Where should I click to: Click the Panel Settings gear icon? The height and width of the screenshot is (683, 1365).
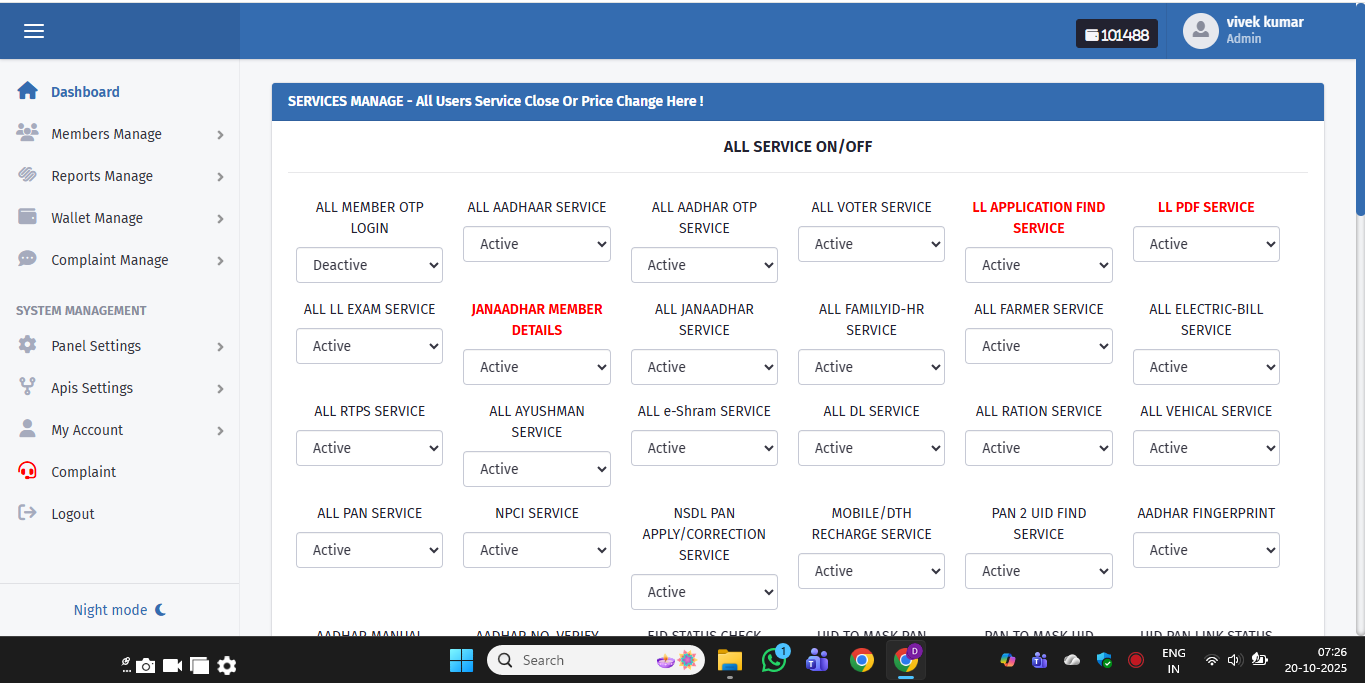click(x=28, y=345)
